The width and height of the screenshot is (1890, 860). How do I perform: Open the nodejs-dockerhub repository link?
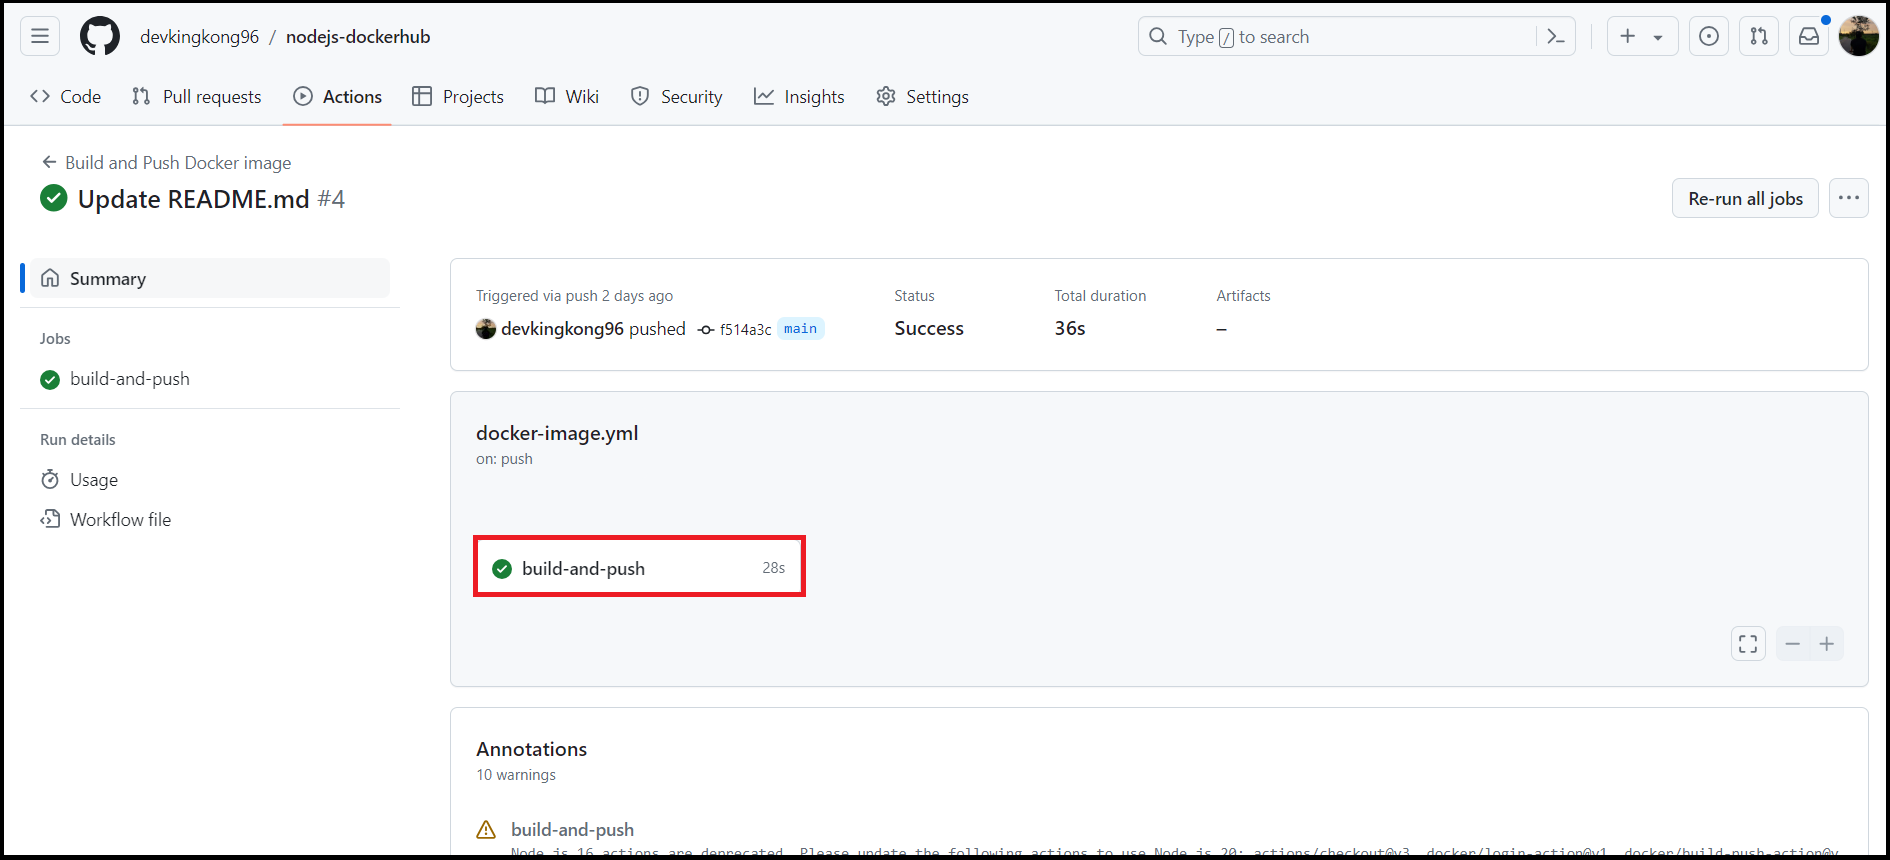click(x=358, y=37)
